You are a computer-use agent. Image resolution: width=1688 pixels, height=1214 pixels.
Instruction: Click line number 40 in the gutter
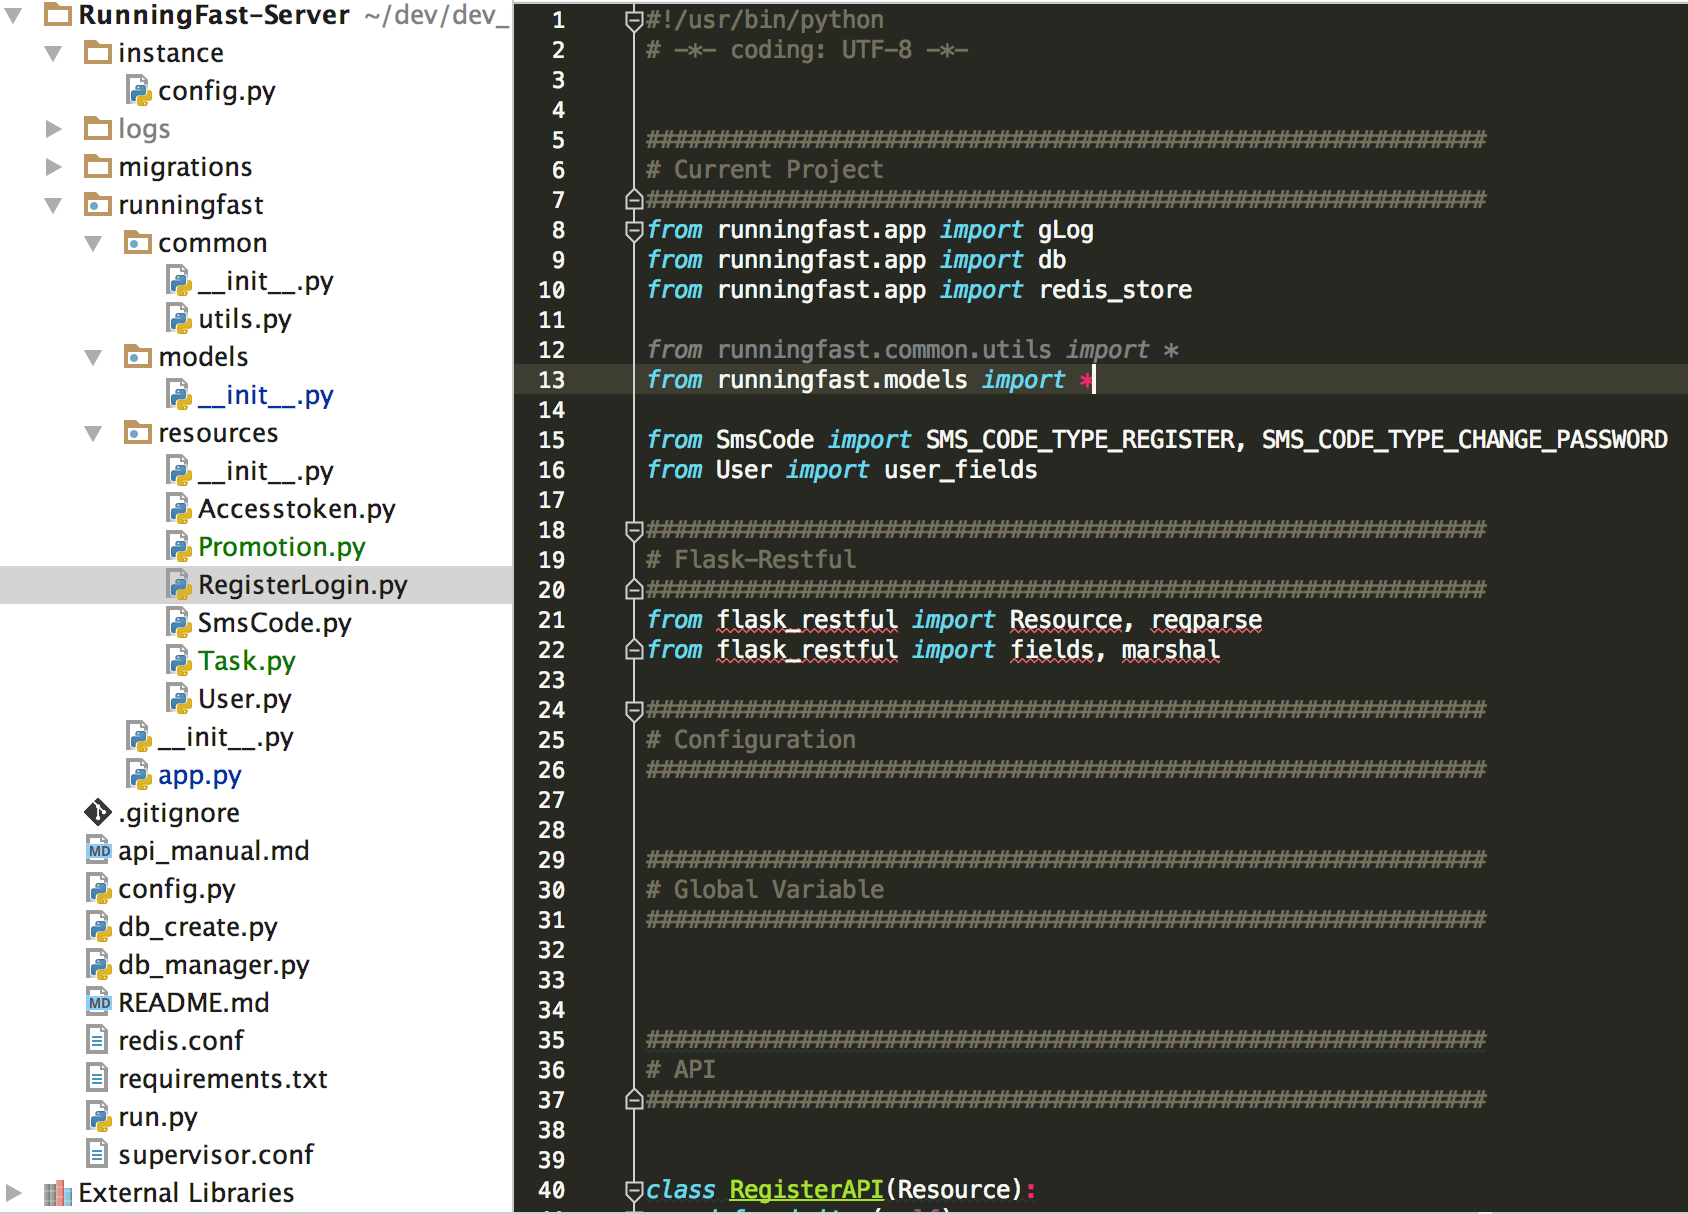tap(551, 1190)
